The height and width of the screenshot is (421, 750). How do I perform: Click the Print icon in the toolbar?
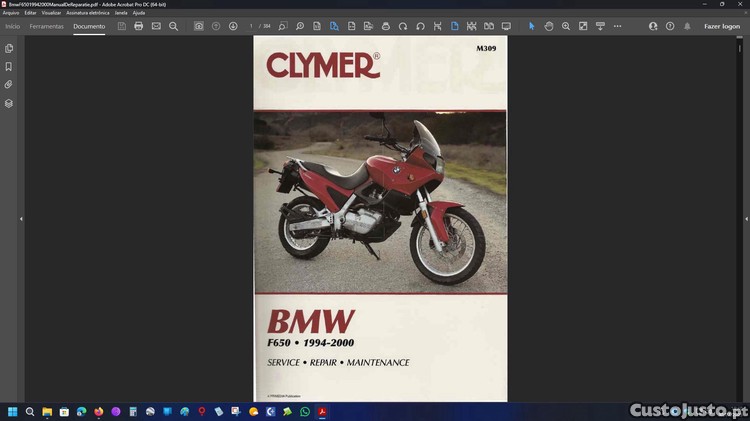(139, 26)
